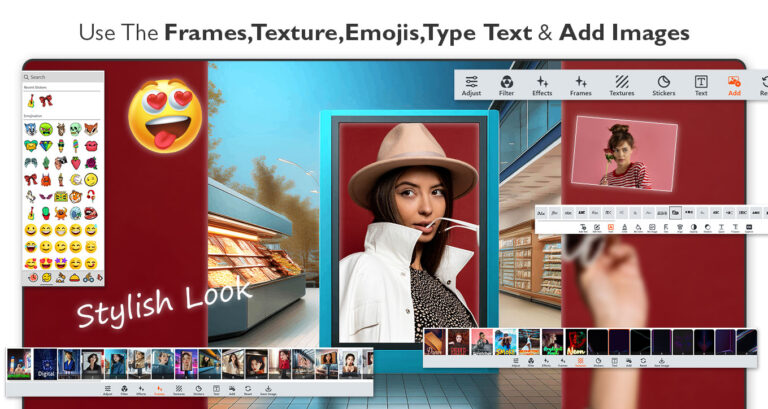The image size is (768, 409).
Task: Select the red bow in Recent Stickers
Action: 46,101
